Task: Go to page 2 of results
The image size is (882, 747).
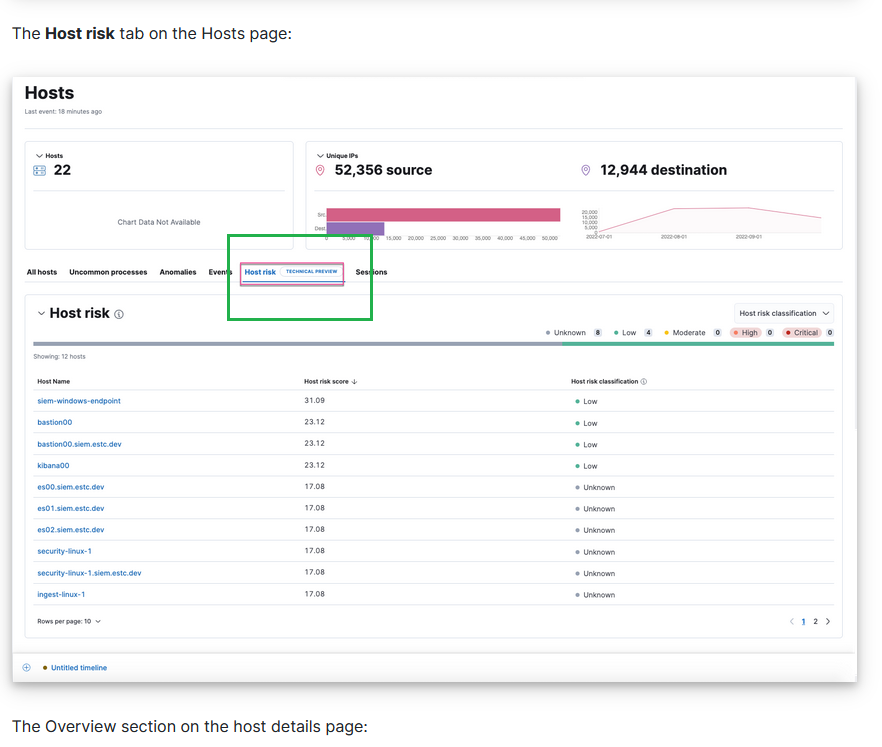Action: point(815,622)
